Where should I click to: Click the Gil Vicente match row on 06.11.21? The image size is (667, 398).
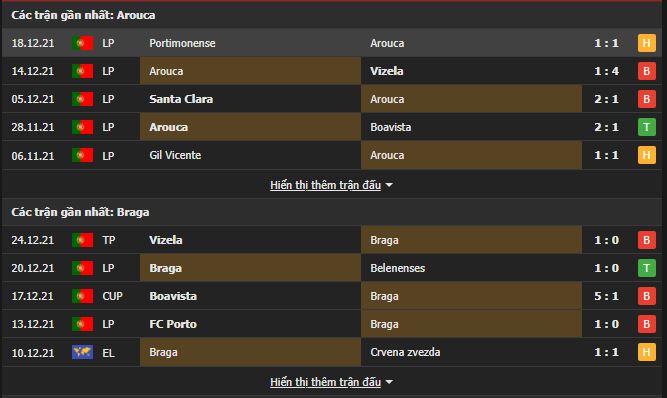coord(332,155)
